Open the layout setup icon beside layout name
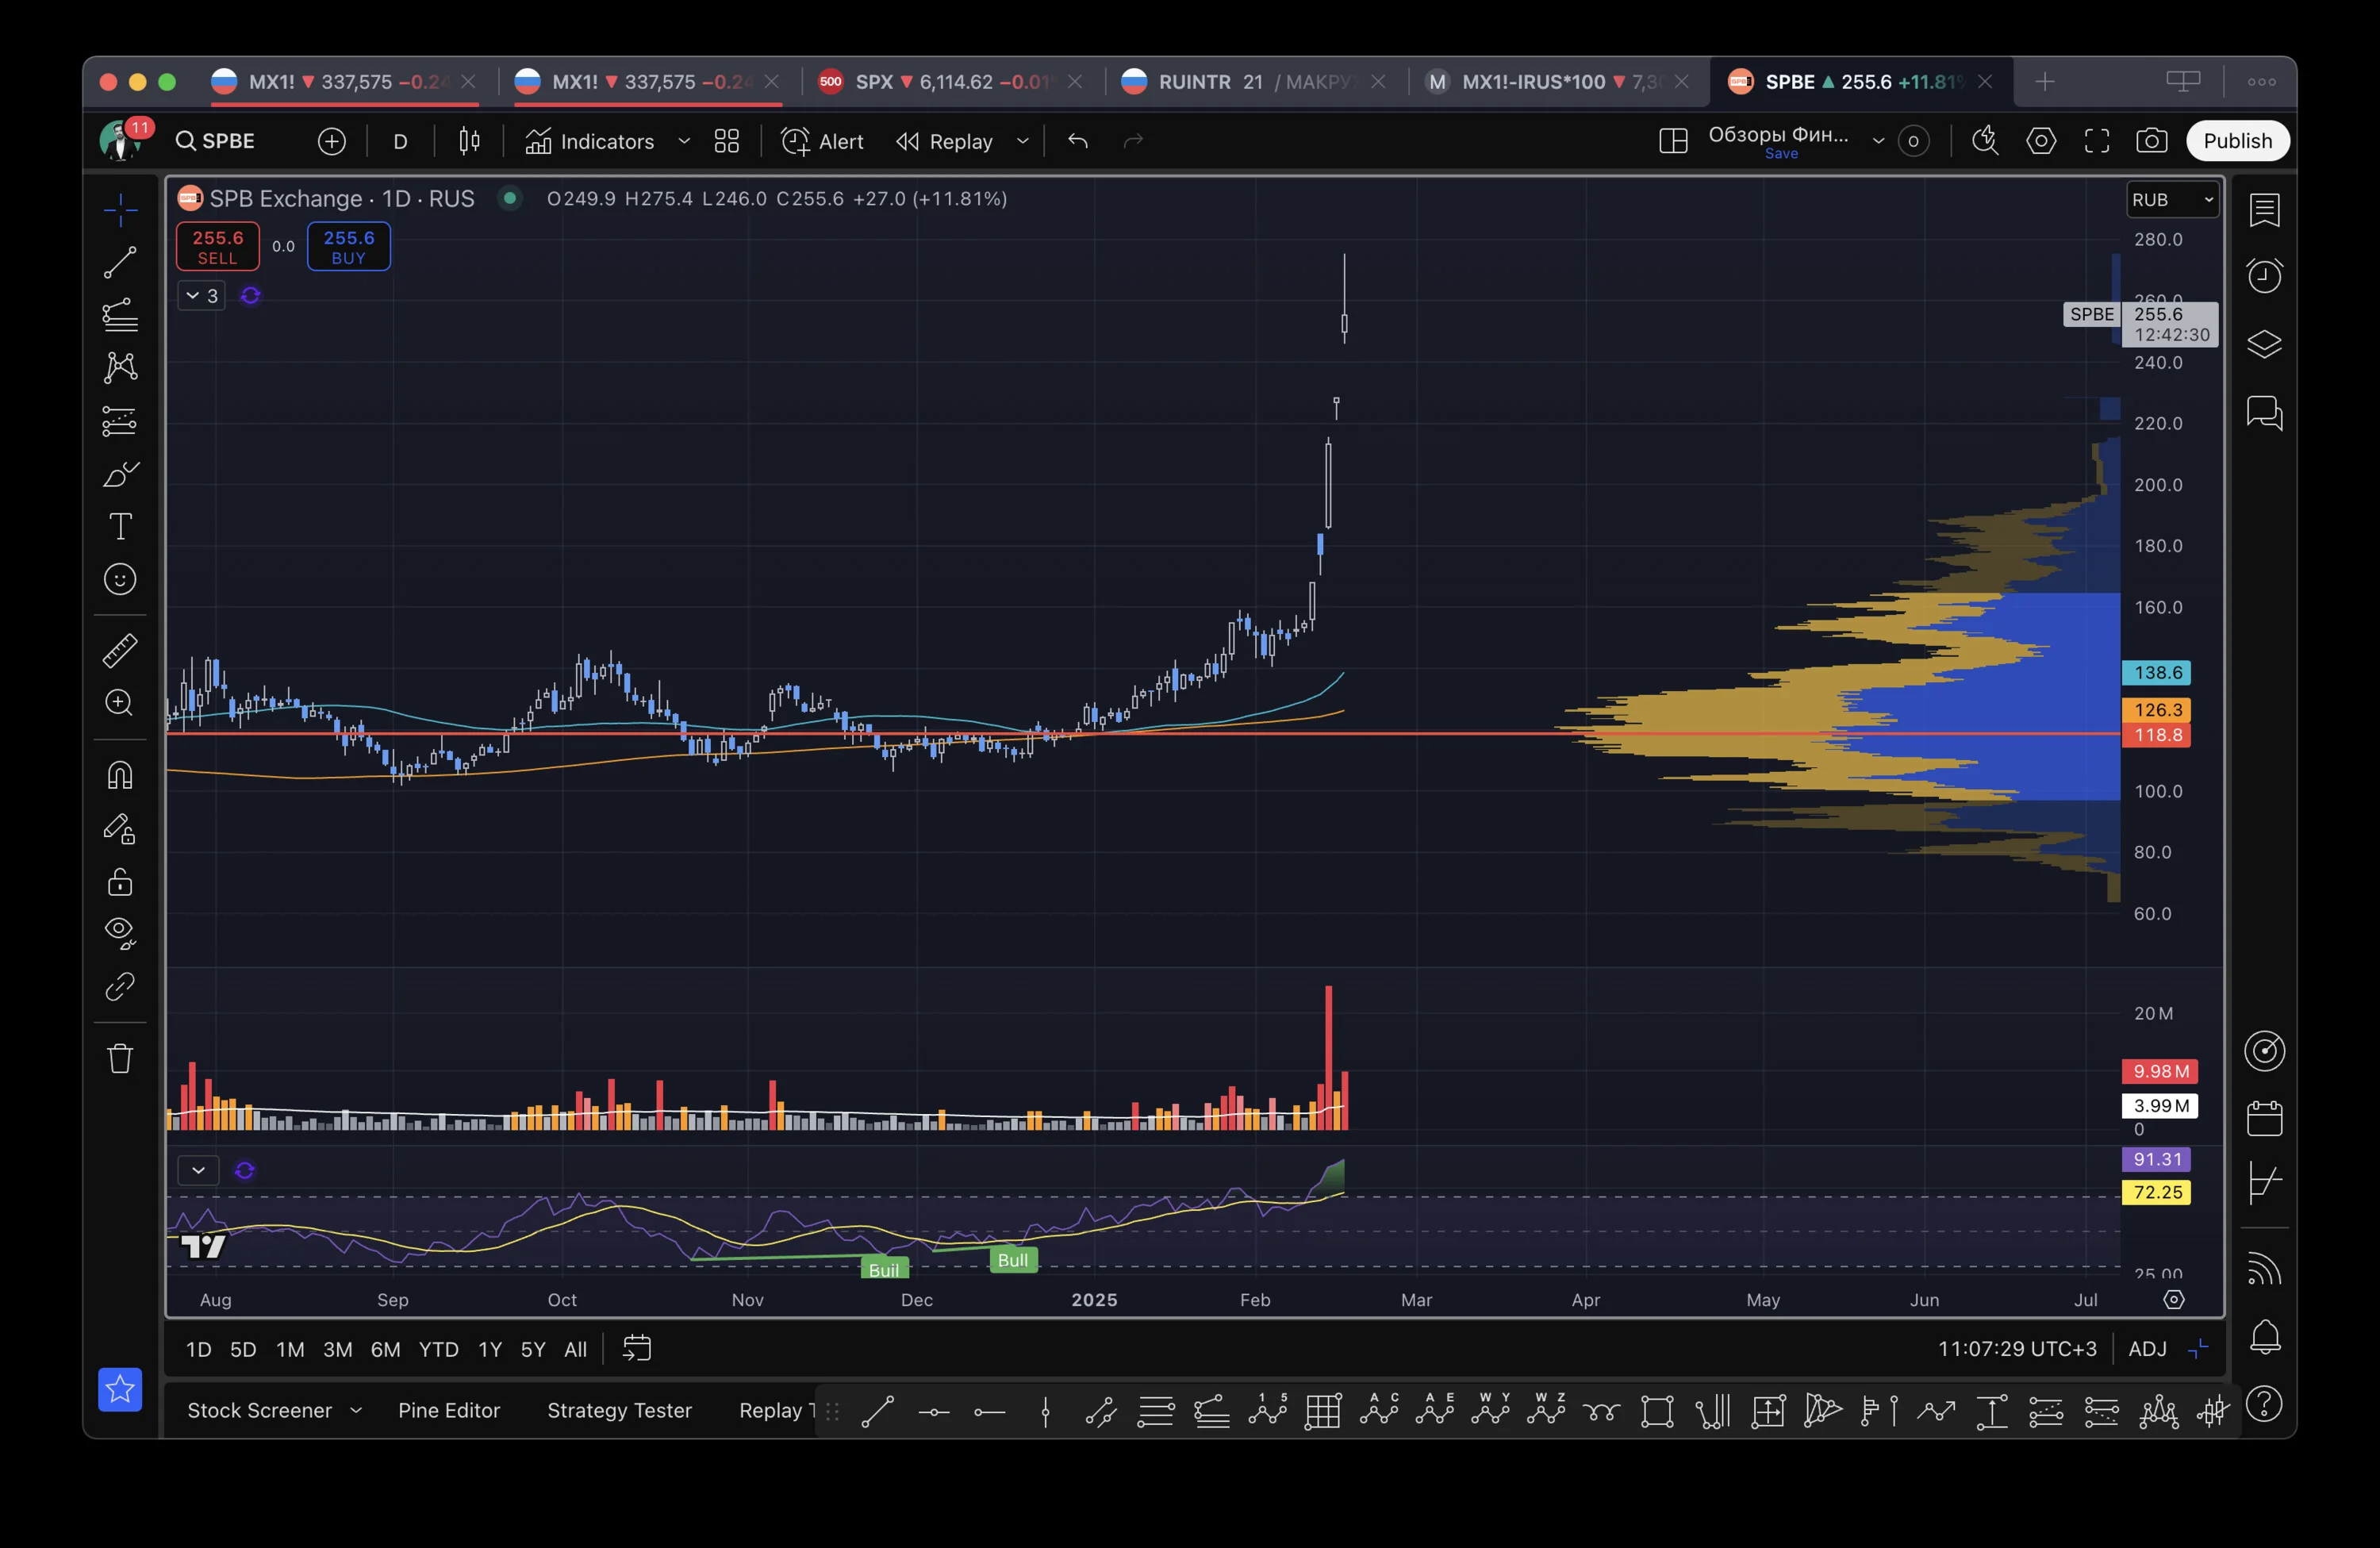 tap(1673, 141)
